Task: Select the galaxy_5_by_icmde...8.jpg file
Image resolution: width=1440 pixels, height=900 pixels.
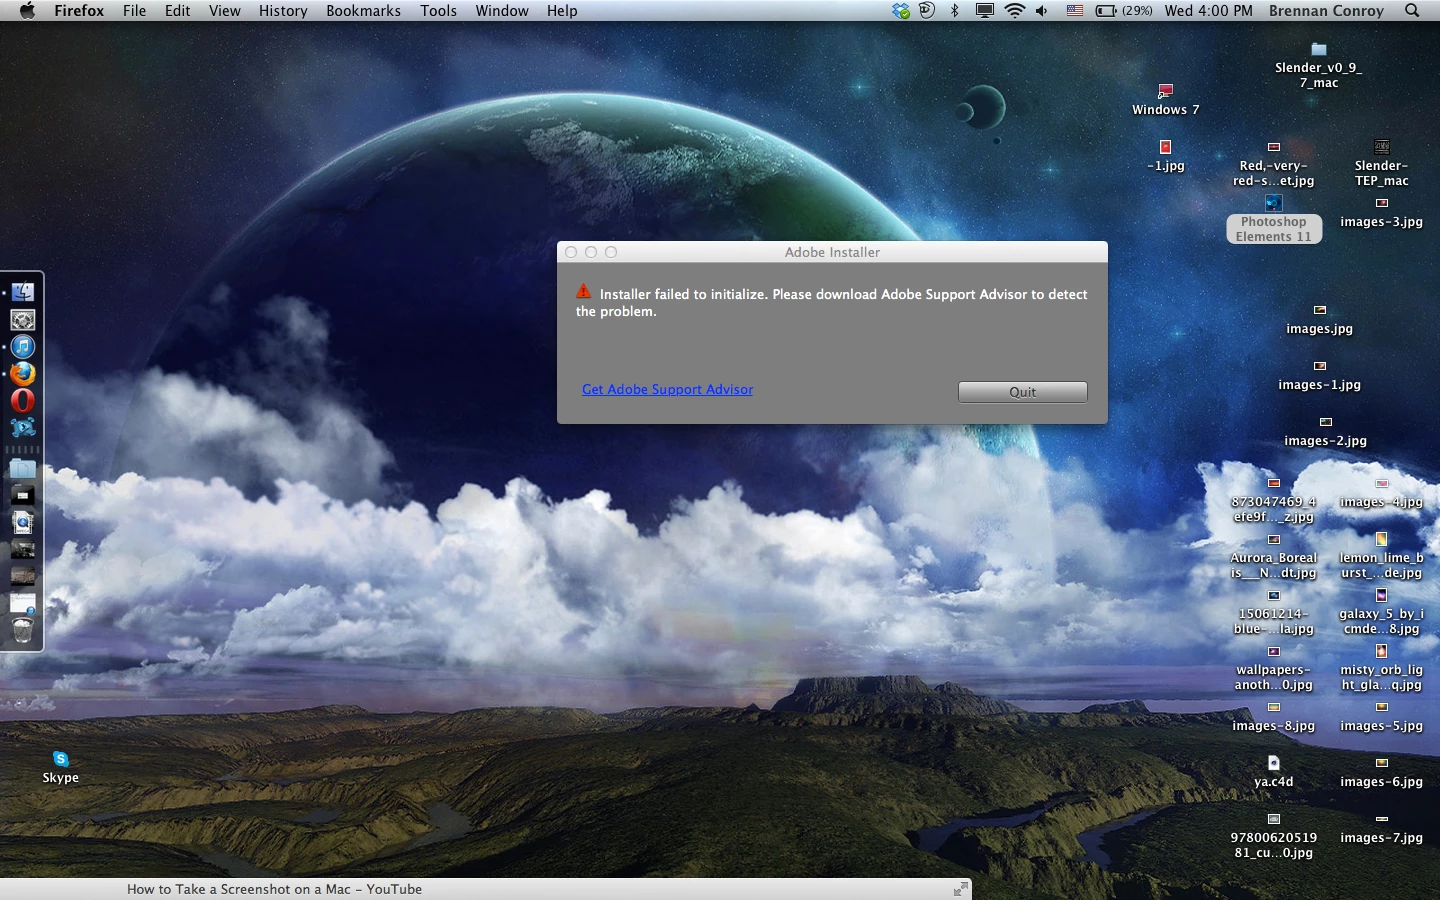Action: tap(1381, 612)
